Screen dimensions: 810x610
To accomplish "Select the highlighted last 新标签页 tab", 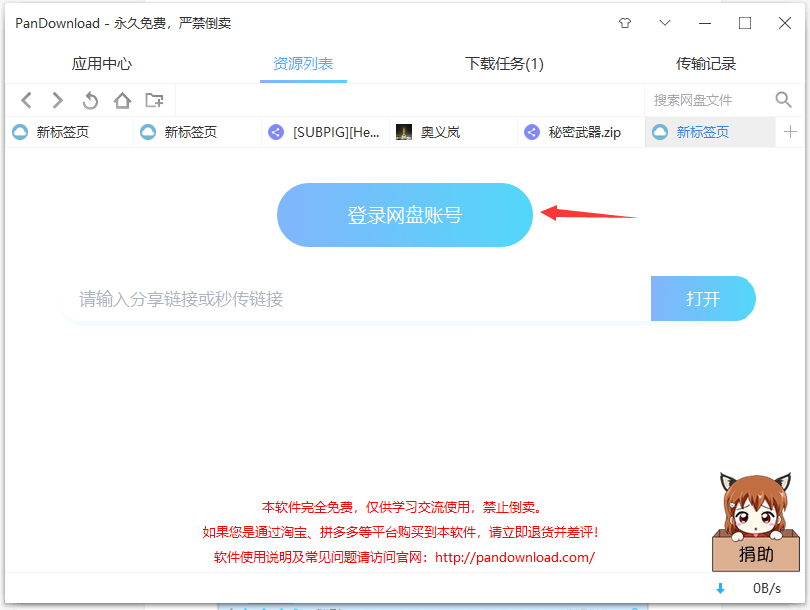I will (x=710, y=132).
